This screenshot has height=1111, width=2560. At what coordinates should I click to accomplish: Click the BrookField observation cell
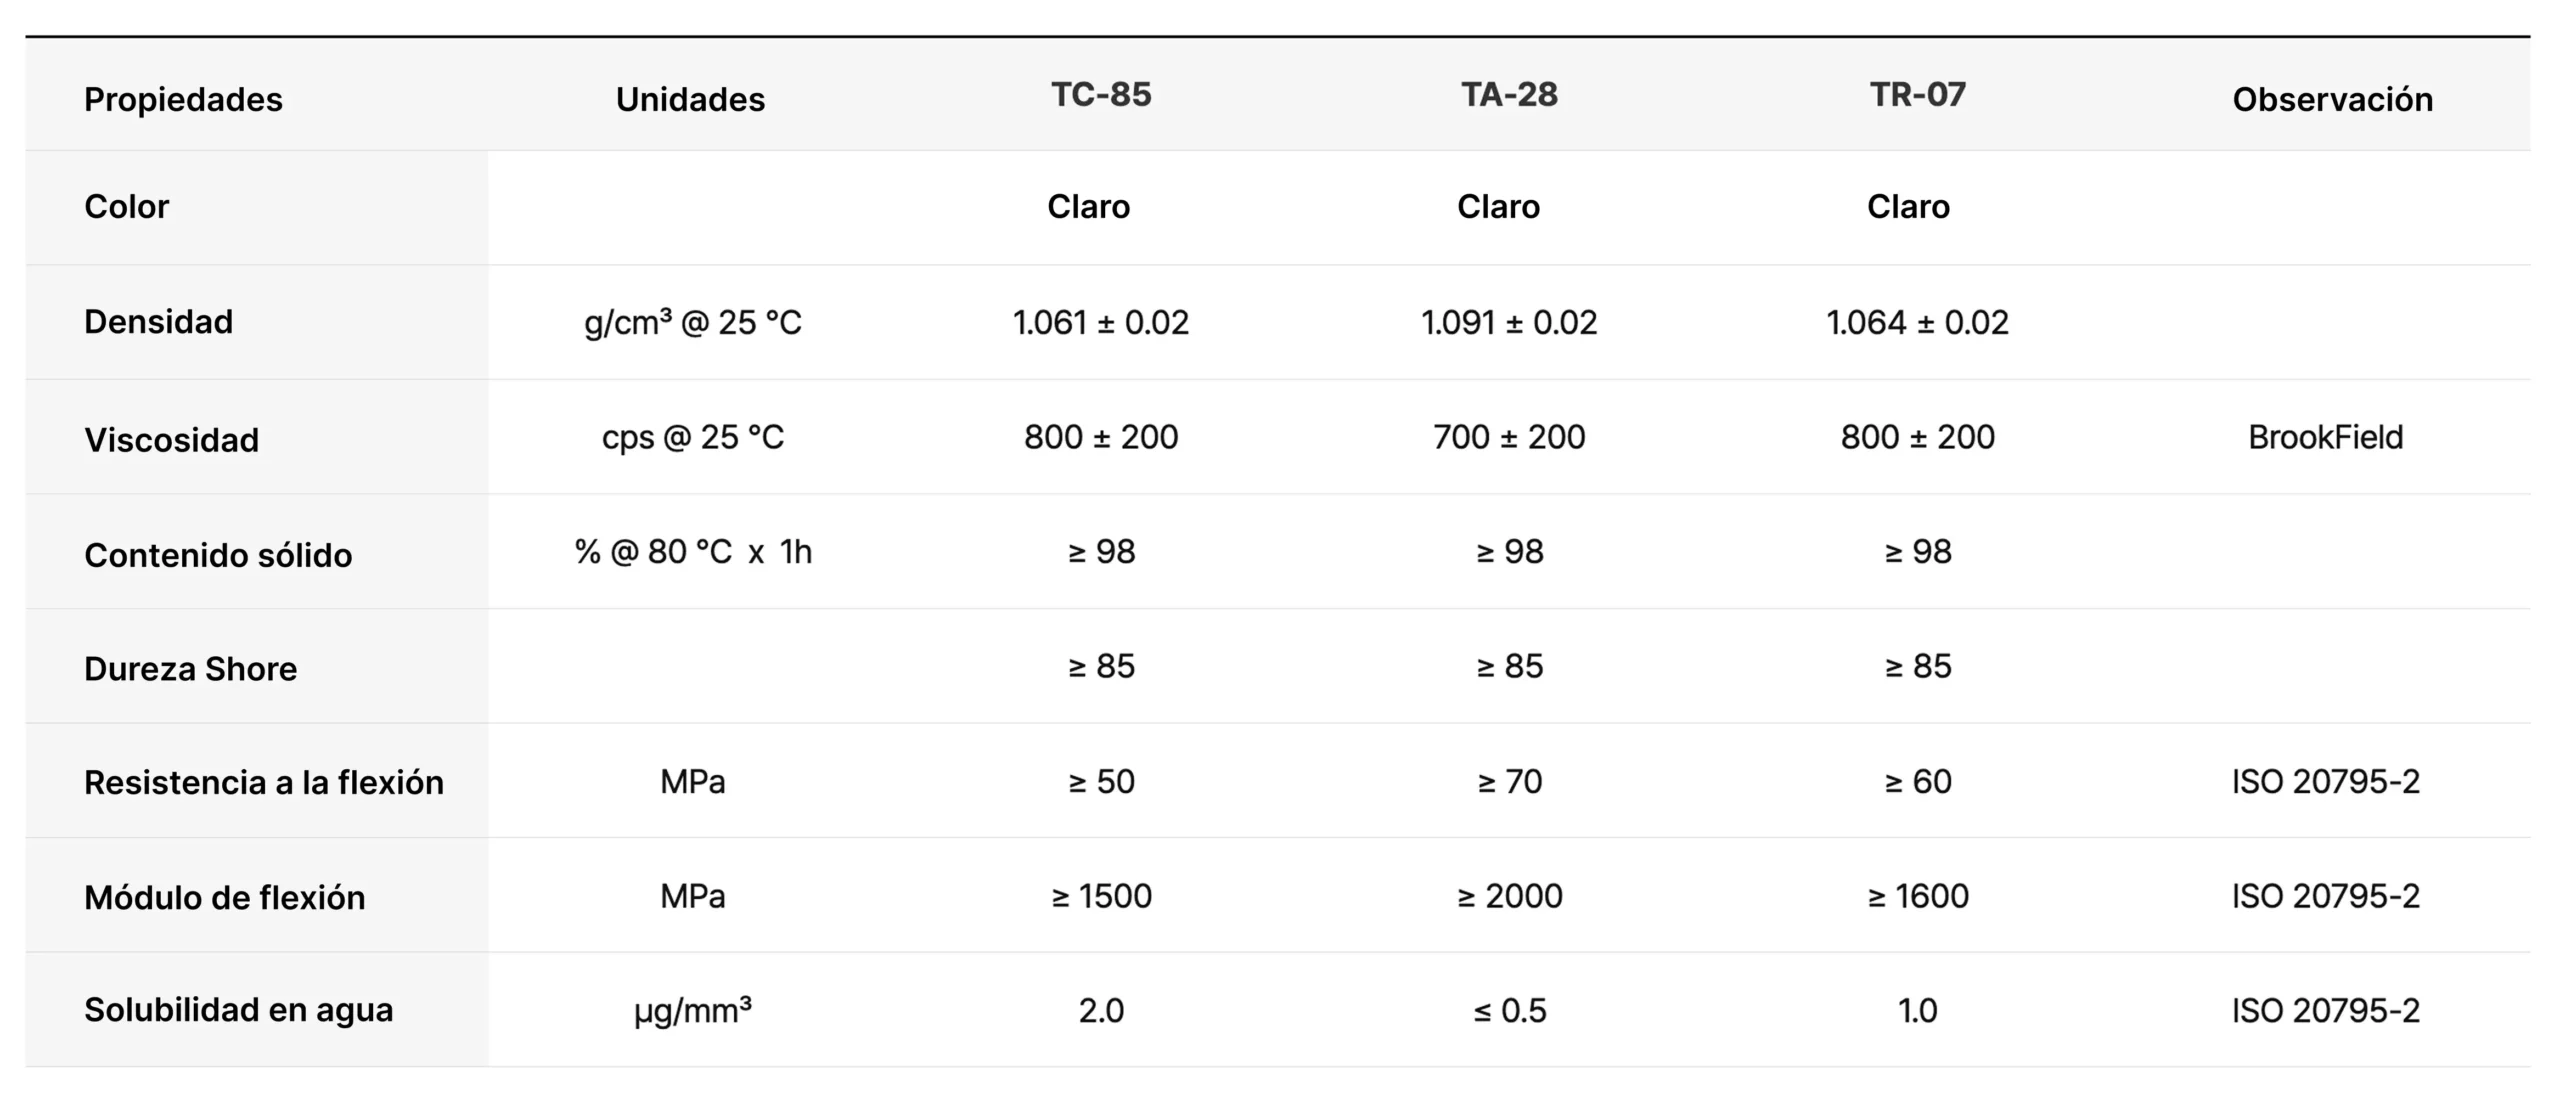[x=2325, y=437]
